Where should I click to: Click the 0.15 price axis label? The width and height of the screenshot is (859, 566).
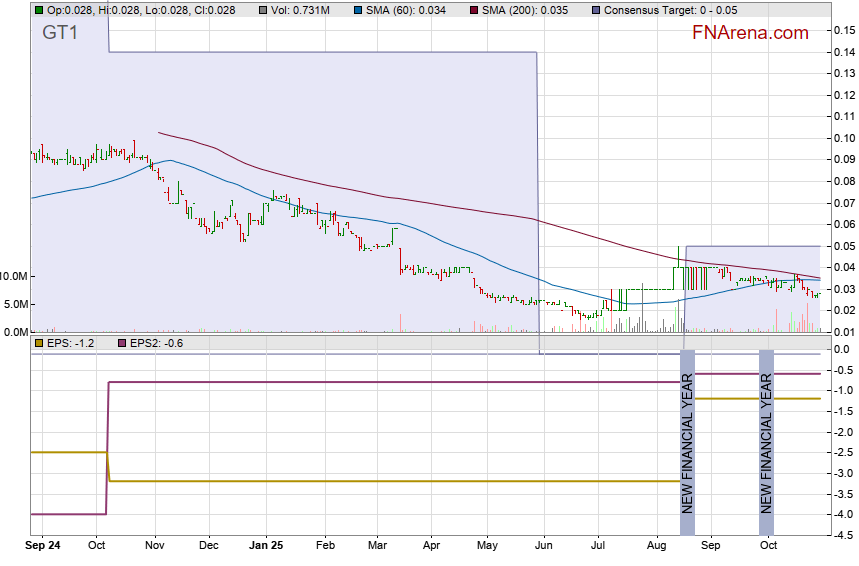842,31
